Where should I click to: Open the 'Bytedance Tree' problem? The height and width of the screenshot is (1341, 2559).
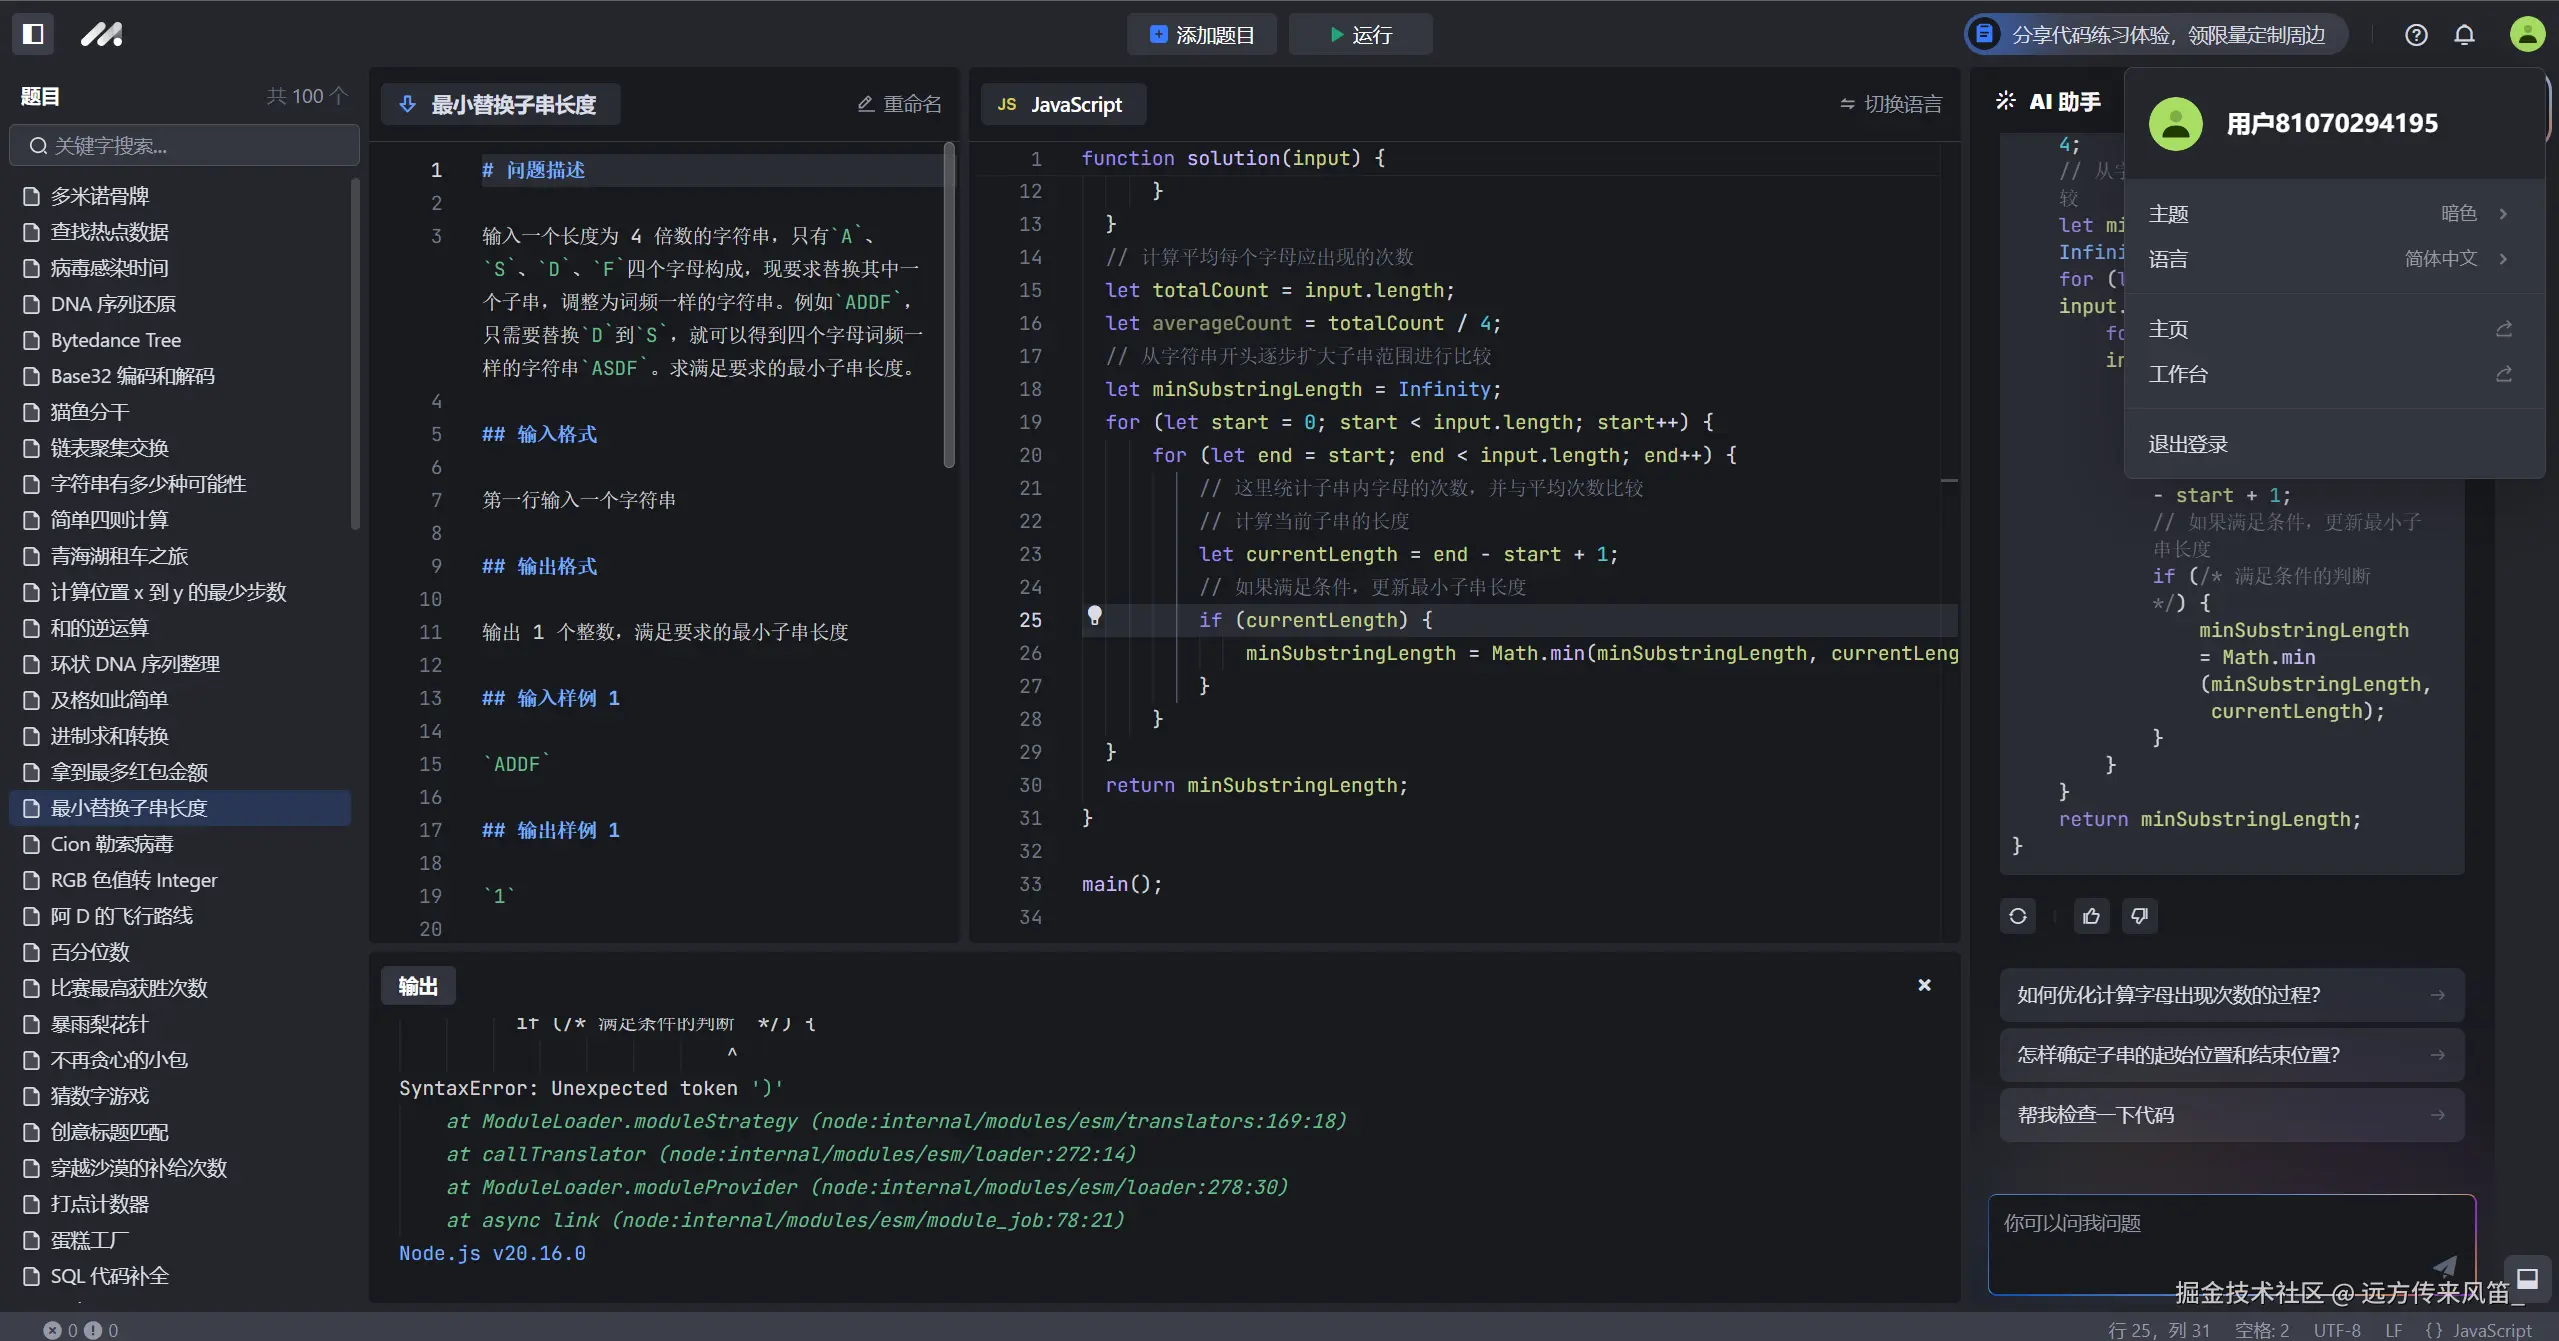116,340
